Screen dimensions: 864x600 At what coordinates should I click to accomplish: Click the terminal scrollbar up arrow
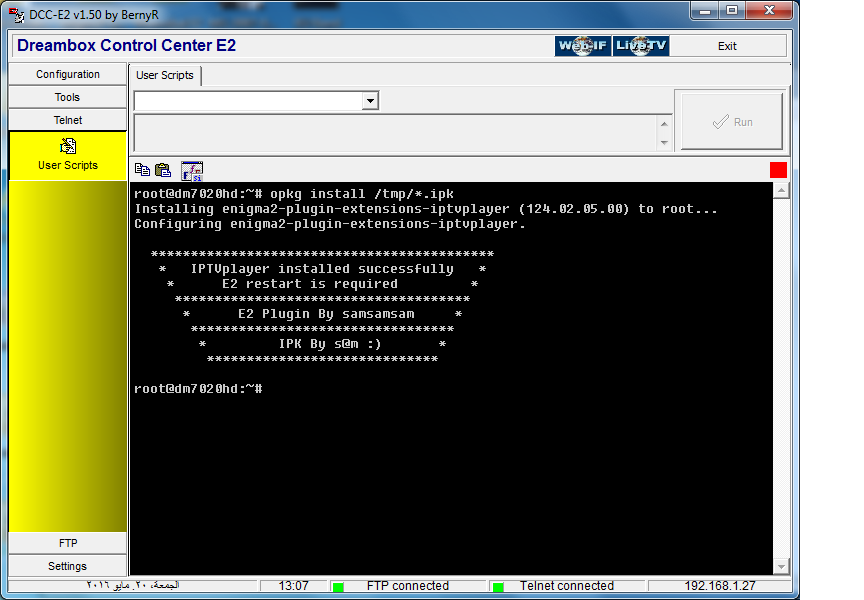781,191
